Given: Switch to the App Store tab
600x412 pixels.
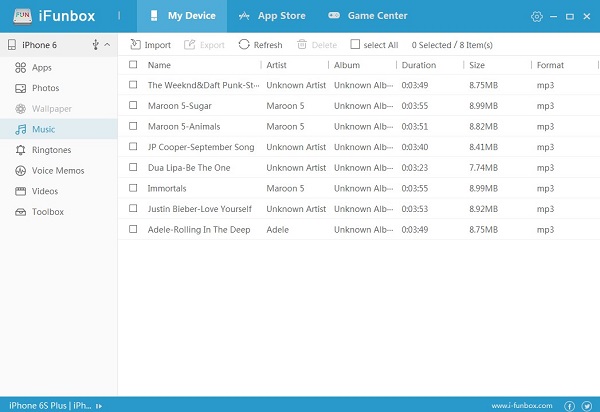Looking at the screenshot, I should pyautogui.click(x=272, y=16).
